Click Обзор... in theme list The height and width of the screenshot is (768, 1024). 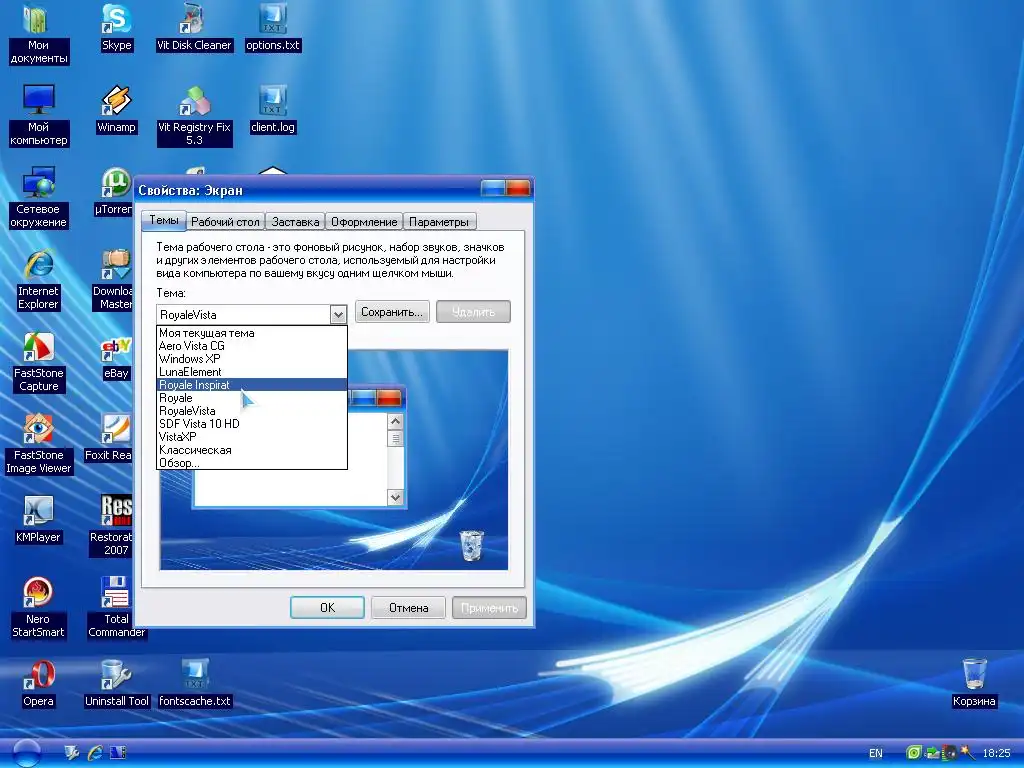tap(252, 463)
